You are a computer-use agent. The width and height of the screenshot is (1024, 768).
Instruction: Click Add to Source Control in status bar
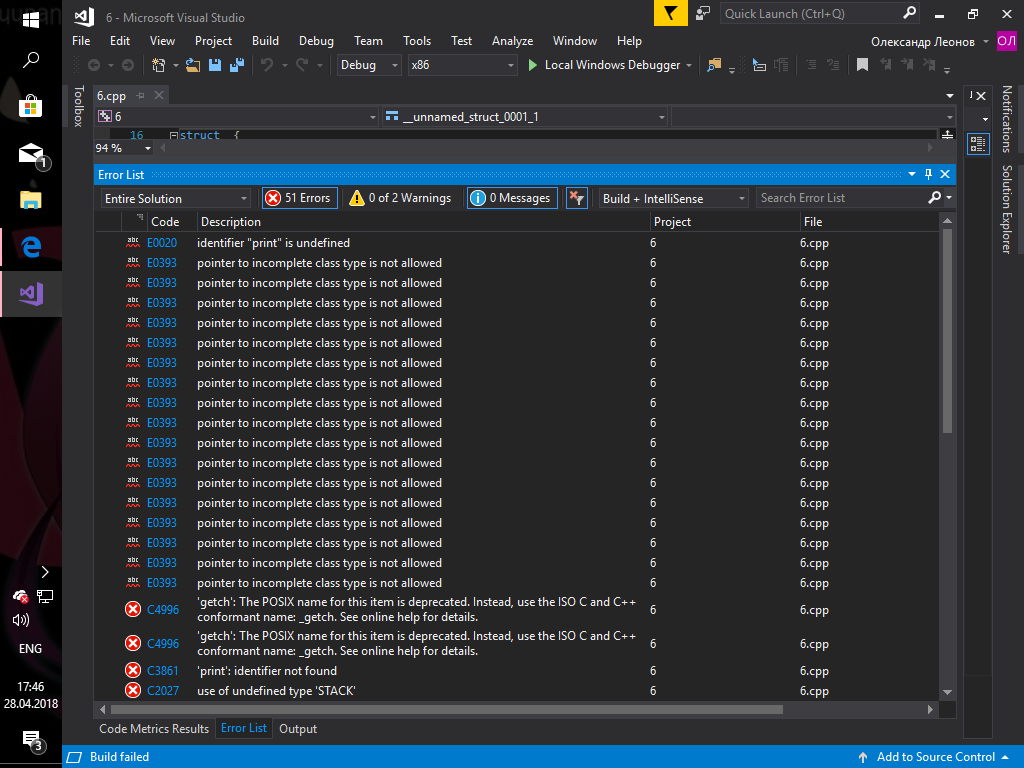935,757
